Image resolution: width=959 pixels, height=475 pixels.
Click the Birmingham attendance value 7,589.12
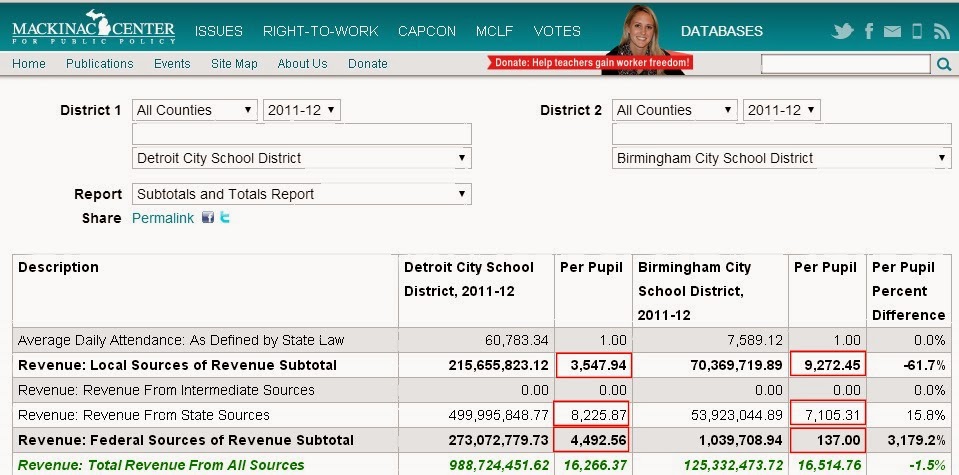click(755, 340)
